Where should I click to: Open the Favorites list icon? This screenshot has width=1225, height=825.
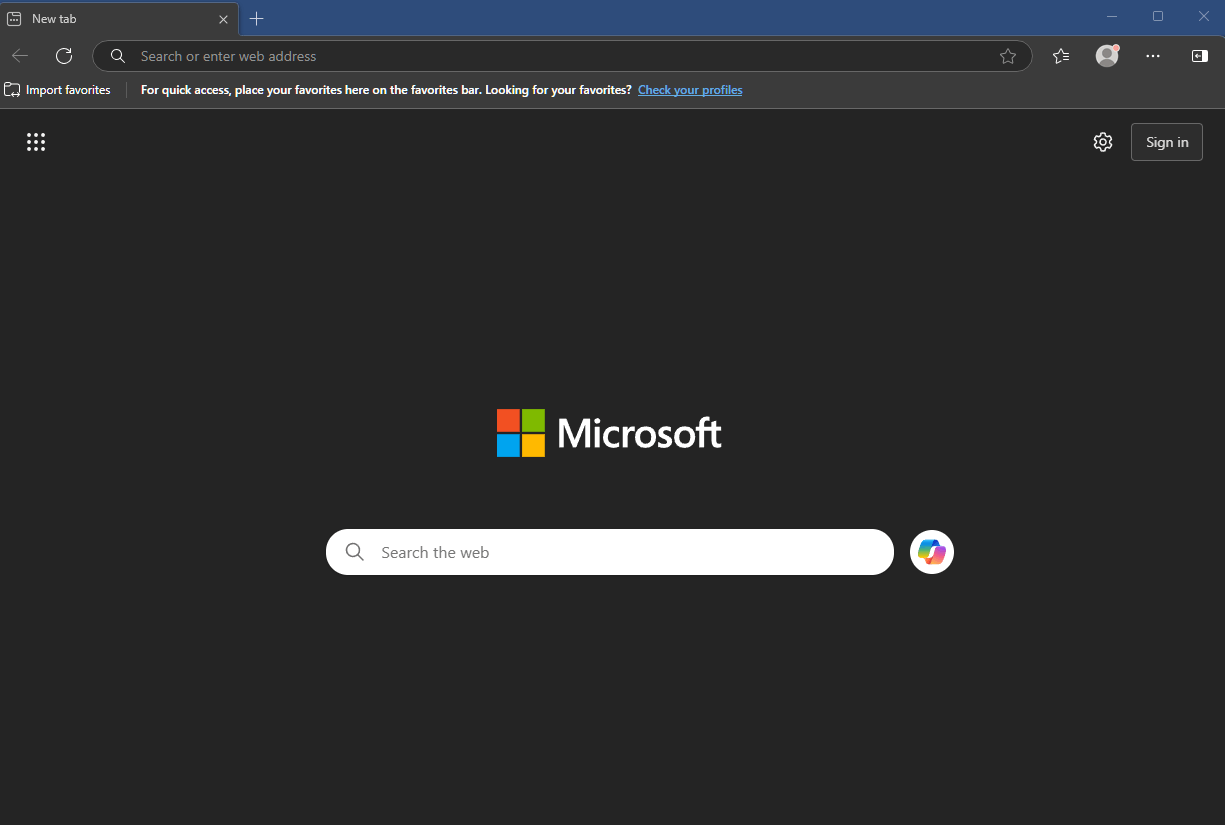coord(1061,56)
